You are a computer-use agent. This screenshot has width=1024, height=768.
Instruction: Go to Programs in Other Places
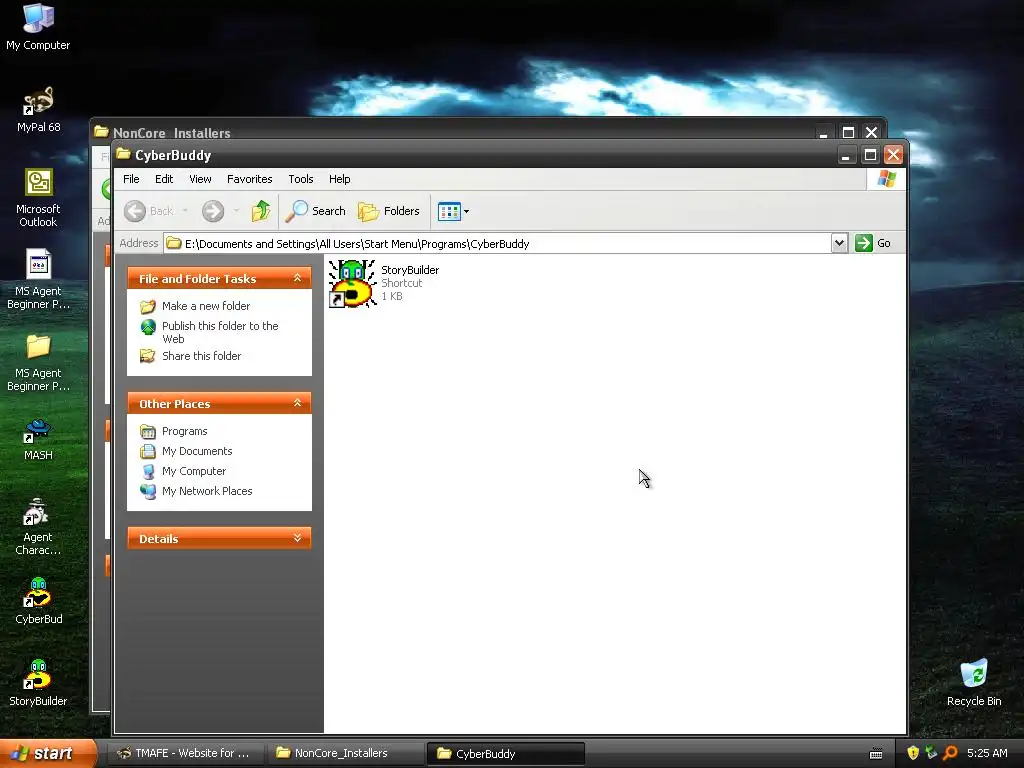[x=184, y=432]
